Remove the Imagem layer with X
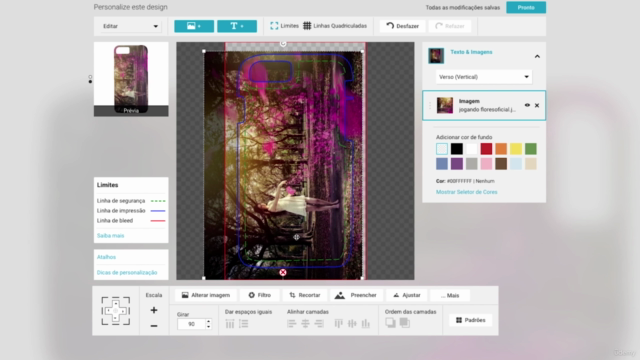640x360 pixels. tap(537, 105)
